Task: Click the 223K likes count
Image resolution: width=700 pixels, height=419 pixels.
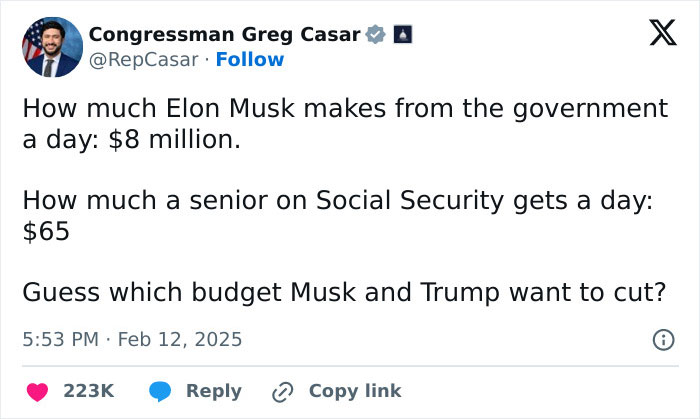Action: point(88,391)
